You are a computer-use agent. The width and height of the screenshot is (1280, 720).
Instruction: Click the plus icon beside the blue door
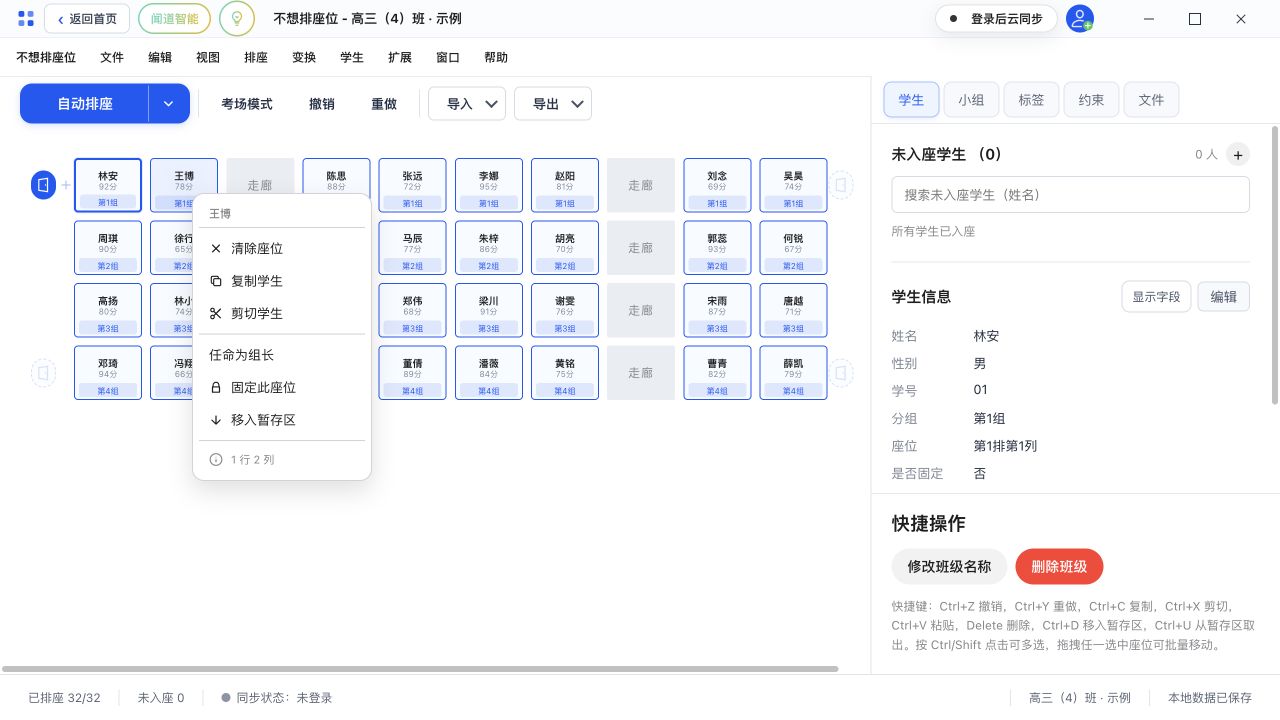(x=66, y=185)
